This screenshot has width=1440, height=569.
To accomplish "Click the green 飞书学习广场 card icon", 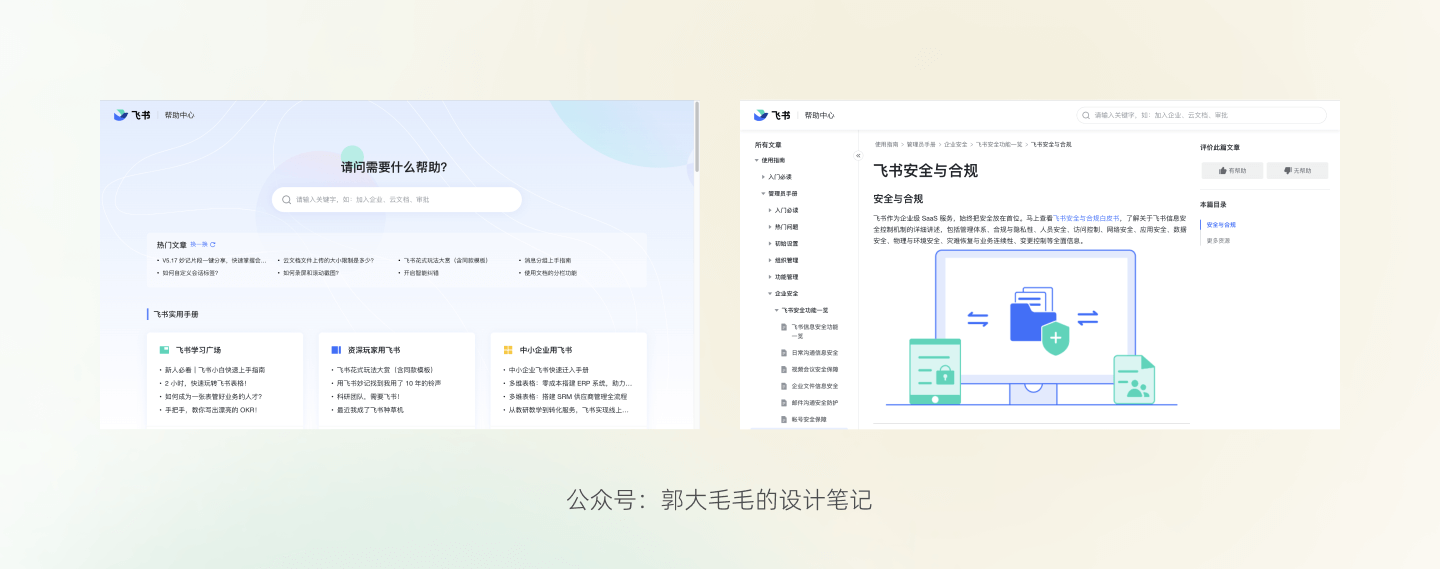I will click(164, 350).
